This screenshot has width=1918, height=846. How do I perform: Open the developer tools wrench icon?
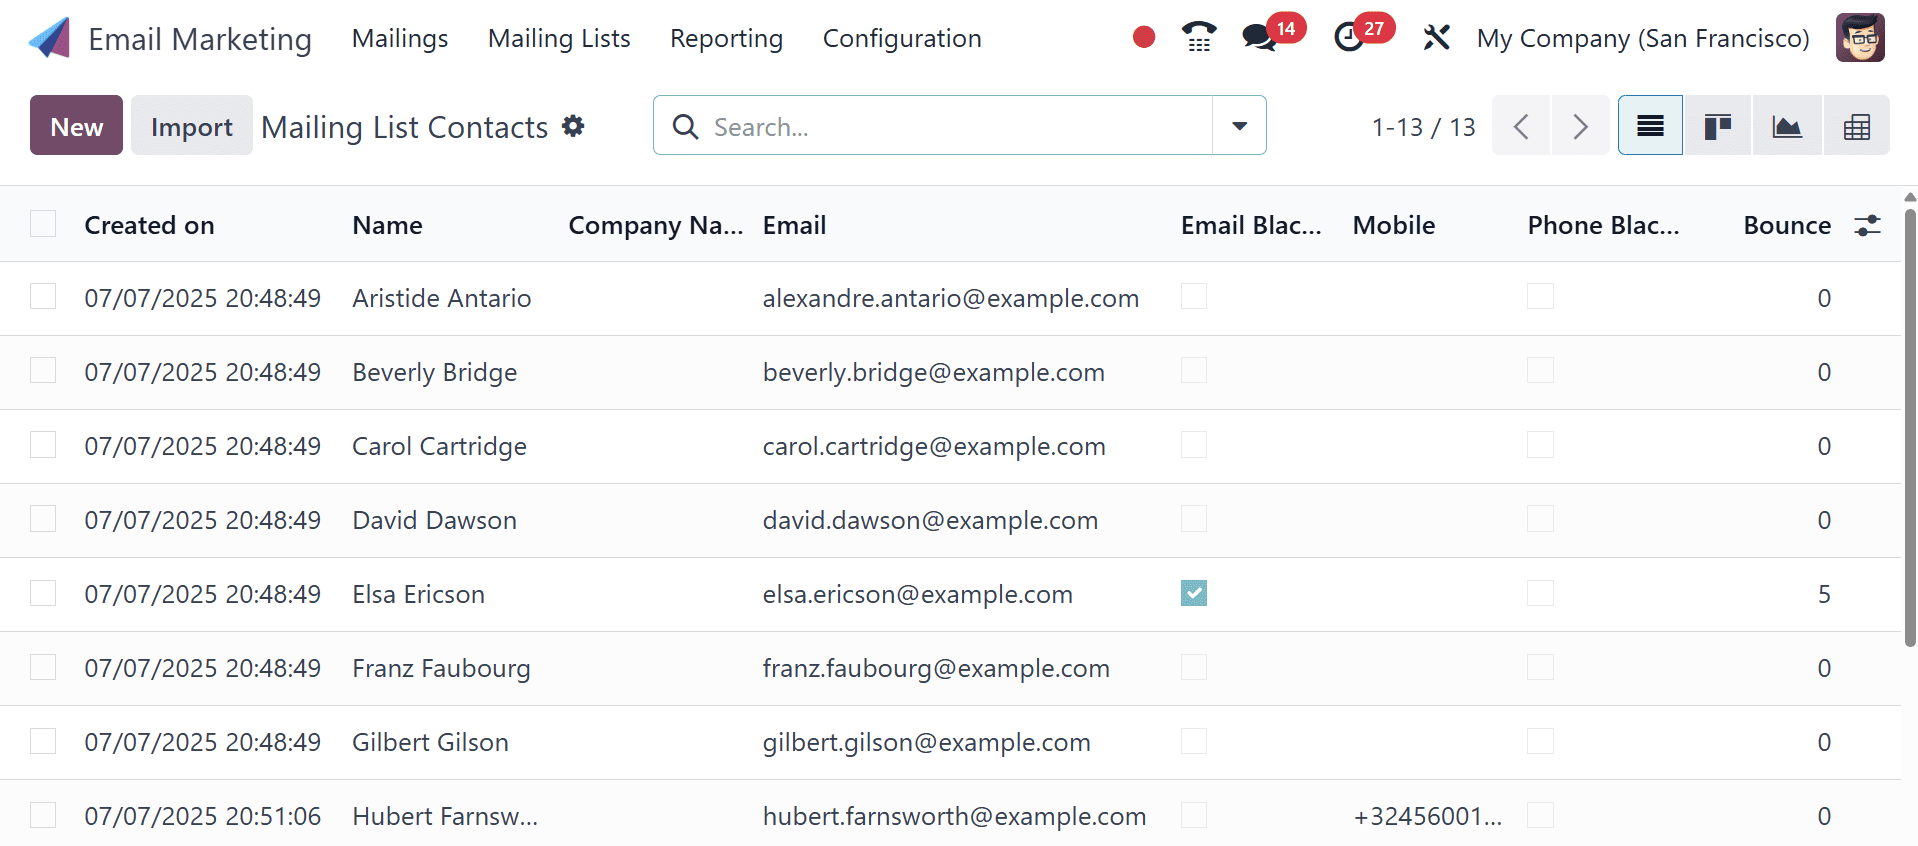tap(1436, 38)
